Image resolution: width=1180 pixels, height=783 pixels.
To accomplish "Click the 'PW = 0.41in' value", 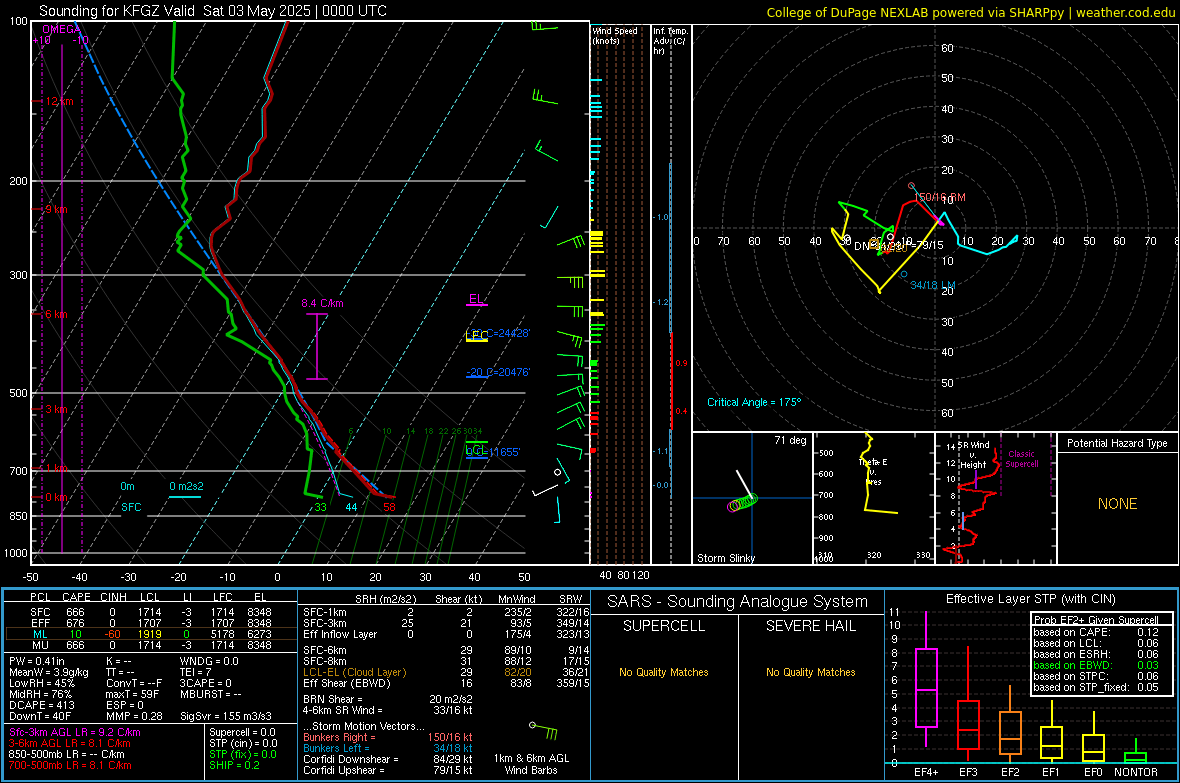I will (x=37, y=661).
